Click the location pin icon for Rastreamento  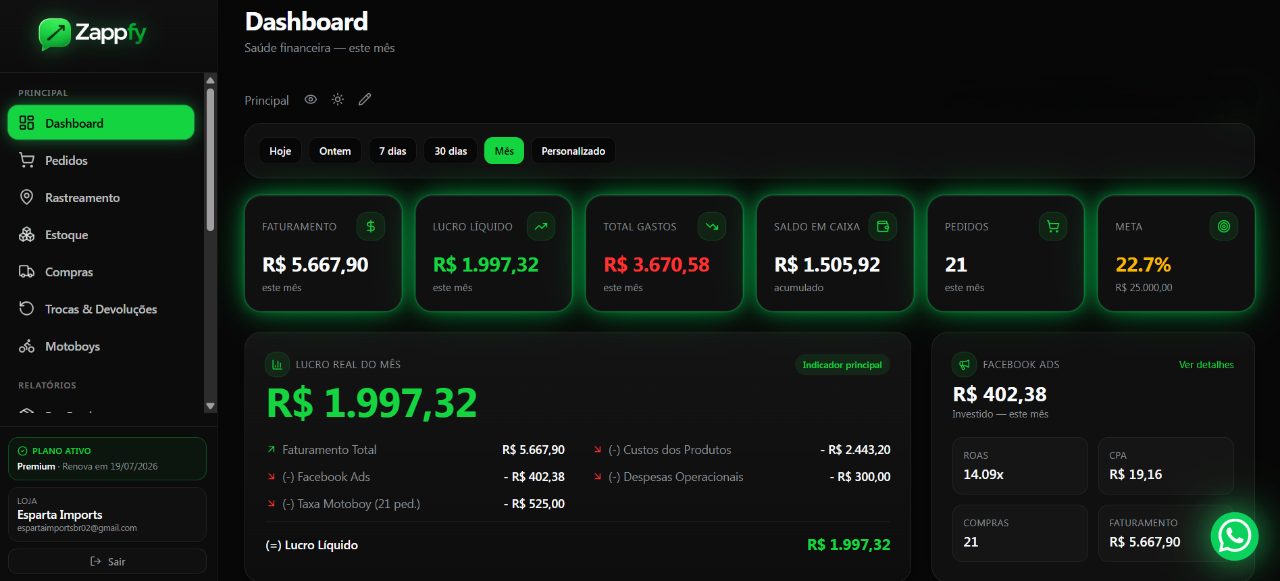point(27,198)
